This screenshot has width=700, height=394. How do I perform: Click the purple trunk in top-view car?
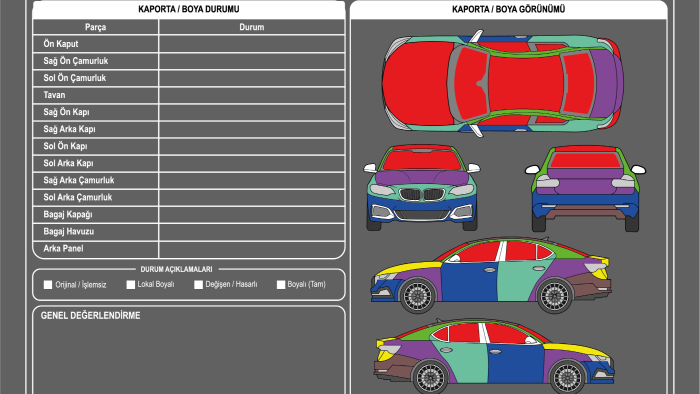[605, 83]
